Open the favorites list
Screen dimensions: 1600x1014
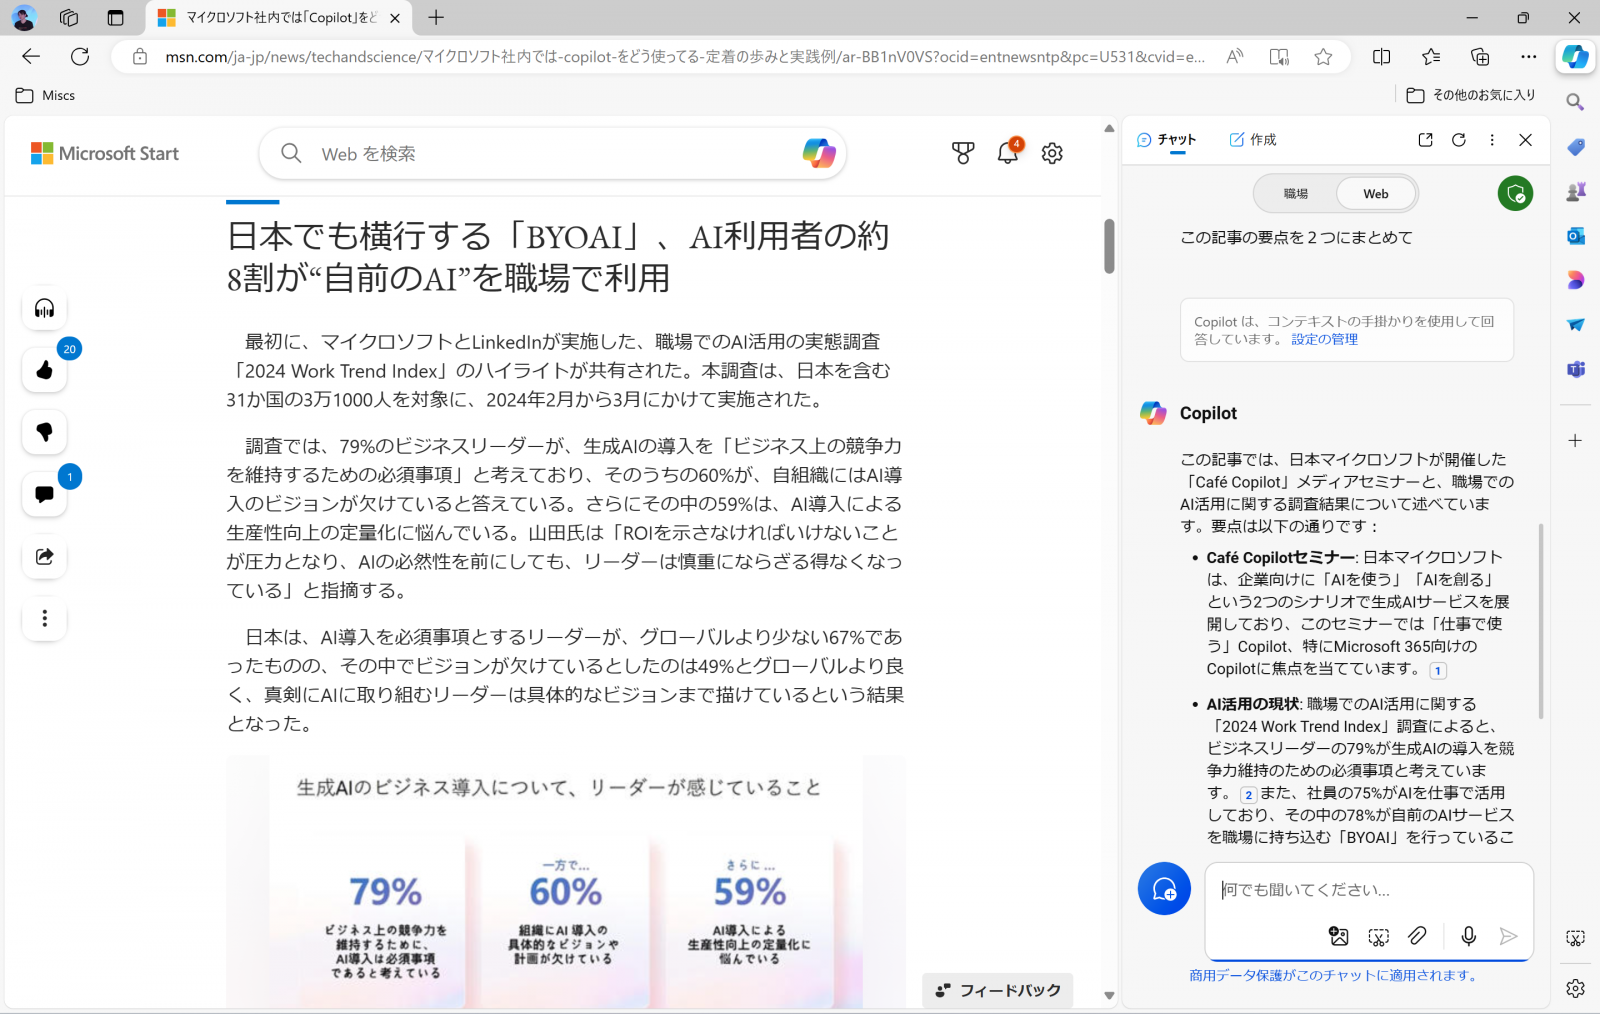[1431, 57]
